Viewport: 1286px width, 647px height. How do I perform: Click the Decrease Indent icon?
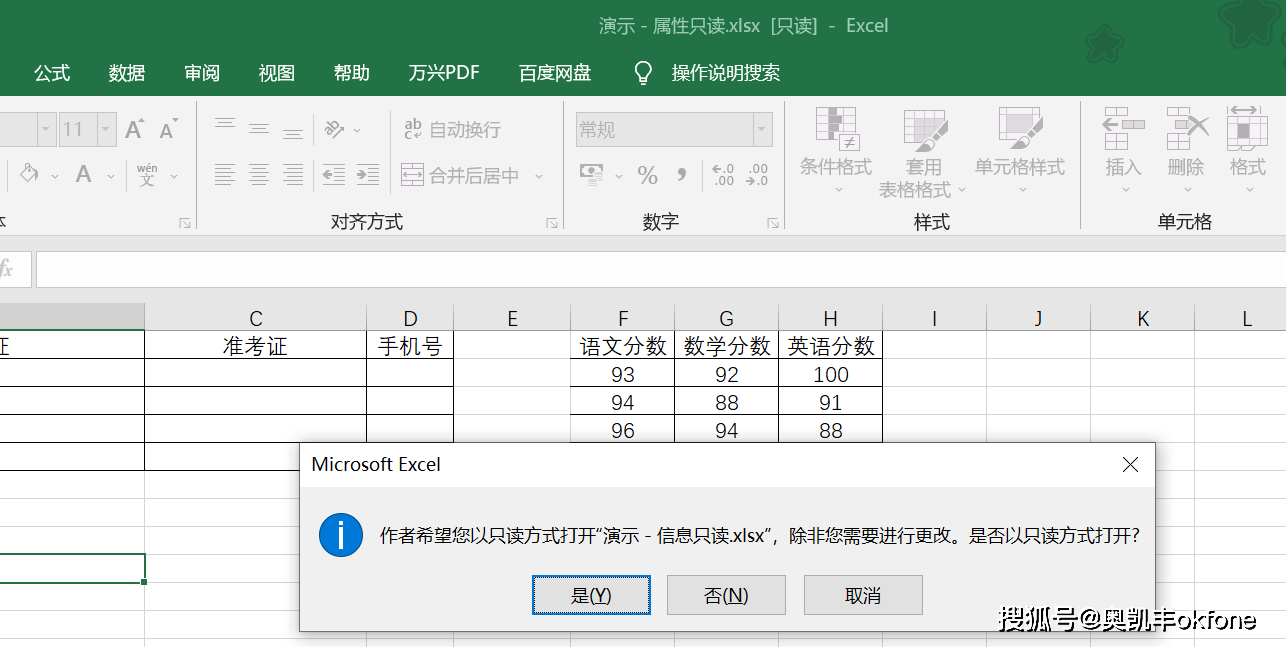(x=333, y=175)
